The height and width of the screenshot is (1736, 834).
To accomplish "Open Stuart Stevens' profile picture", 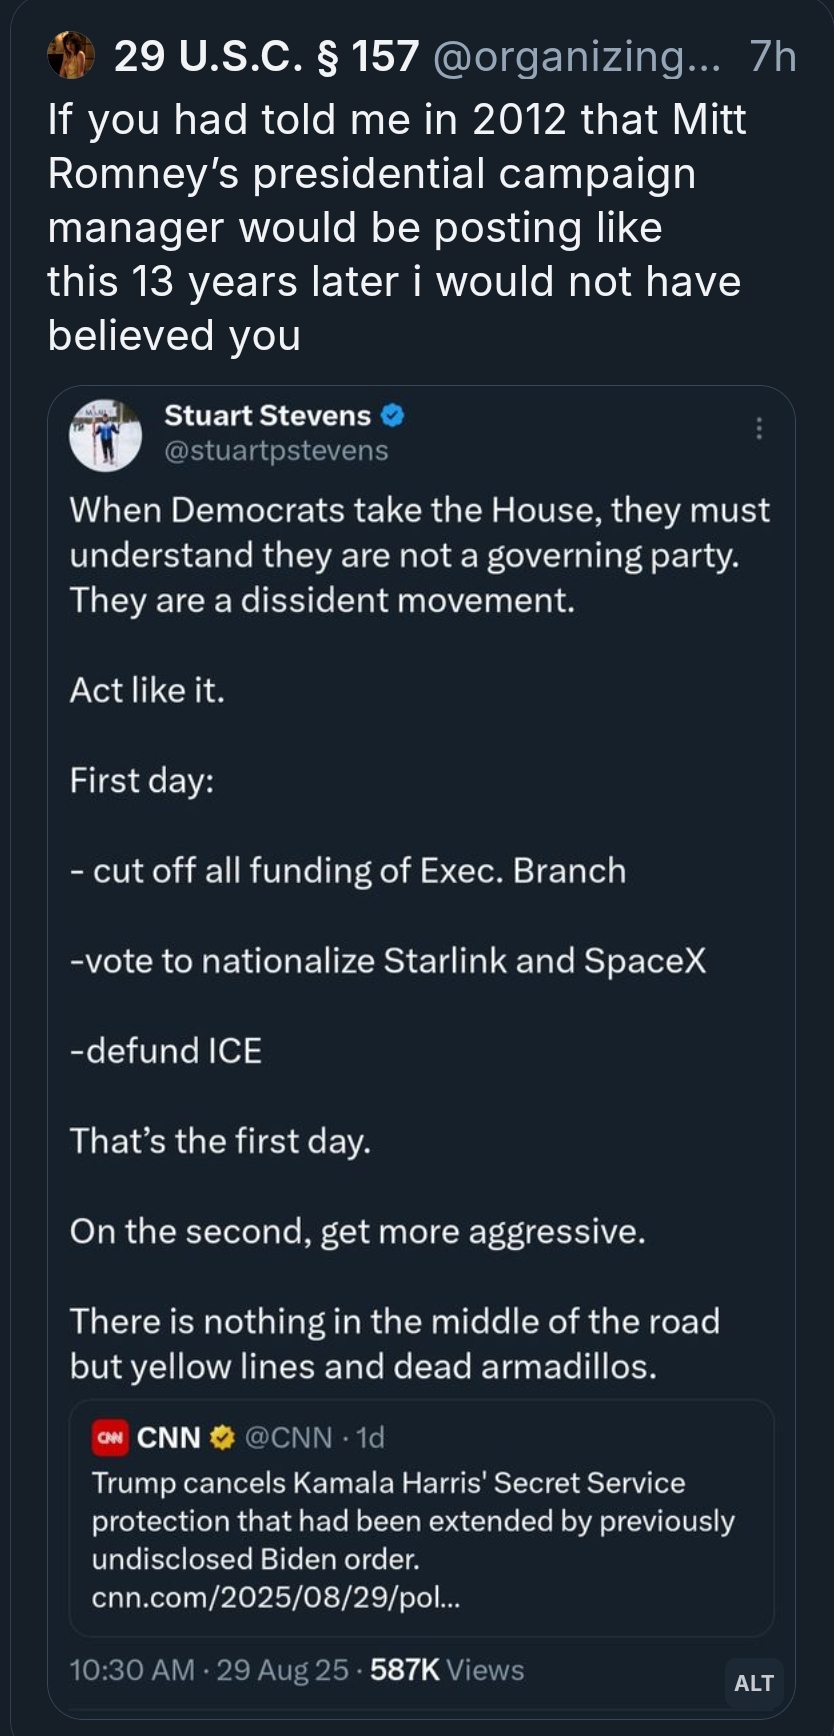I will pos(105,434).
